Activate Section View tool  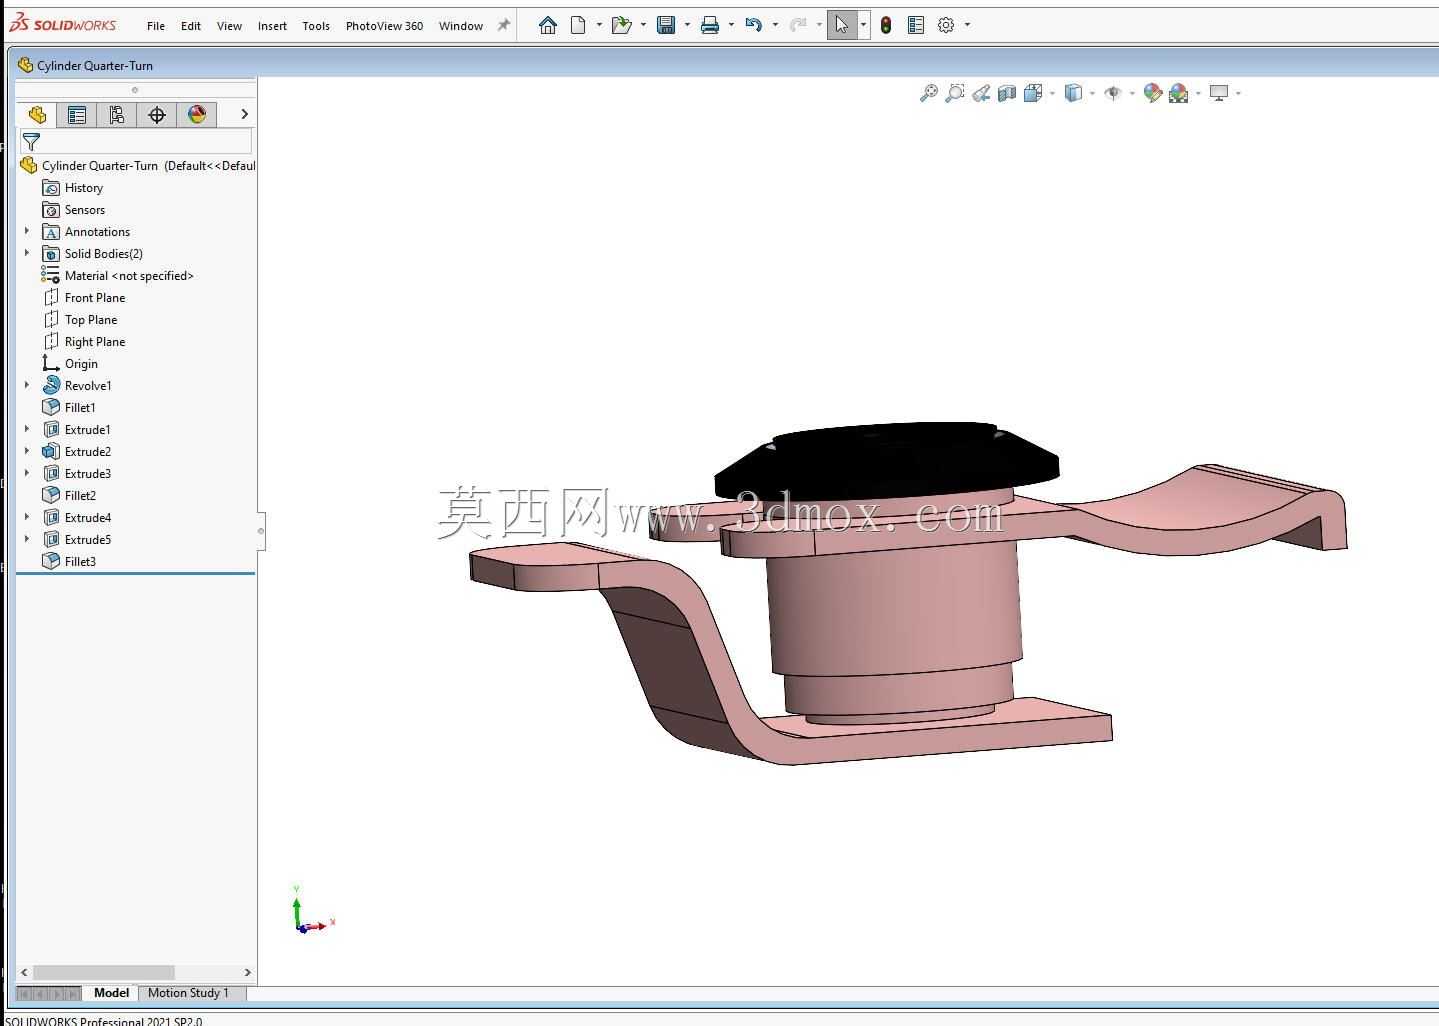point(1007,93)
